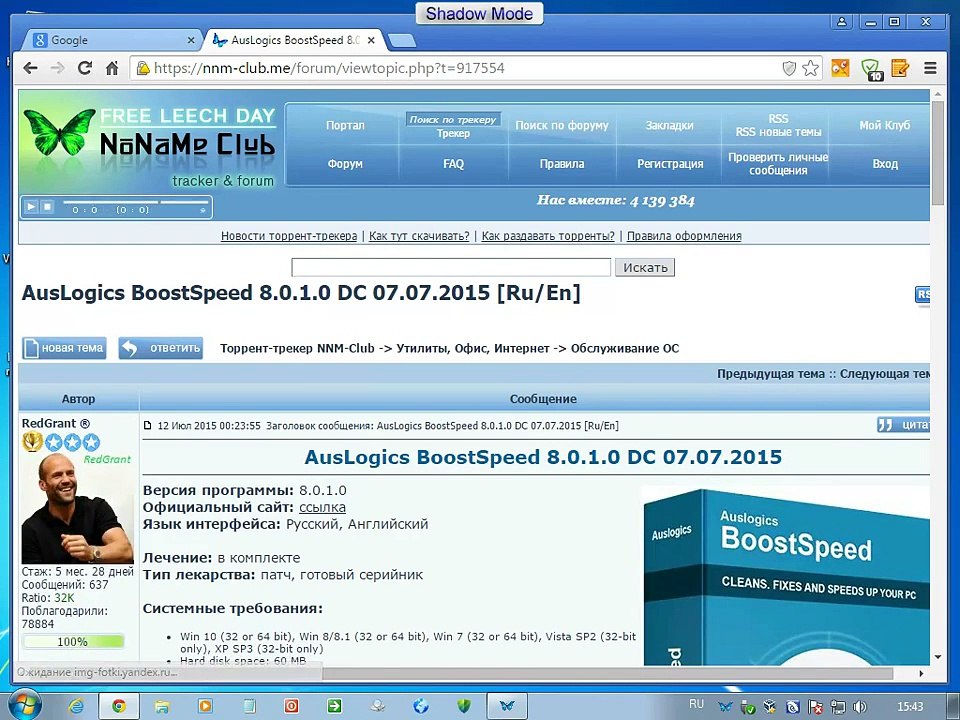
Task: Reload the page with the refresh icon
Action: (84, 68)
